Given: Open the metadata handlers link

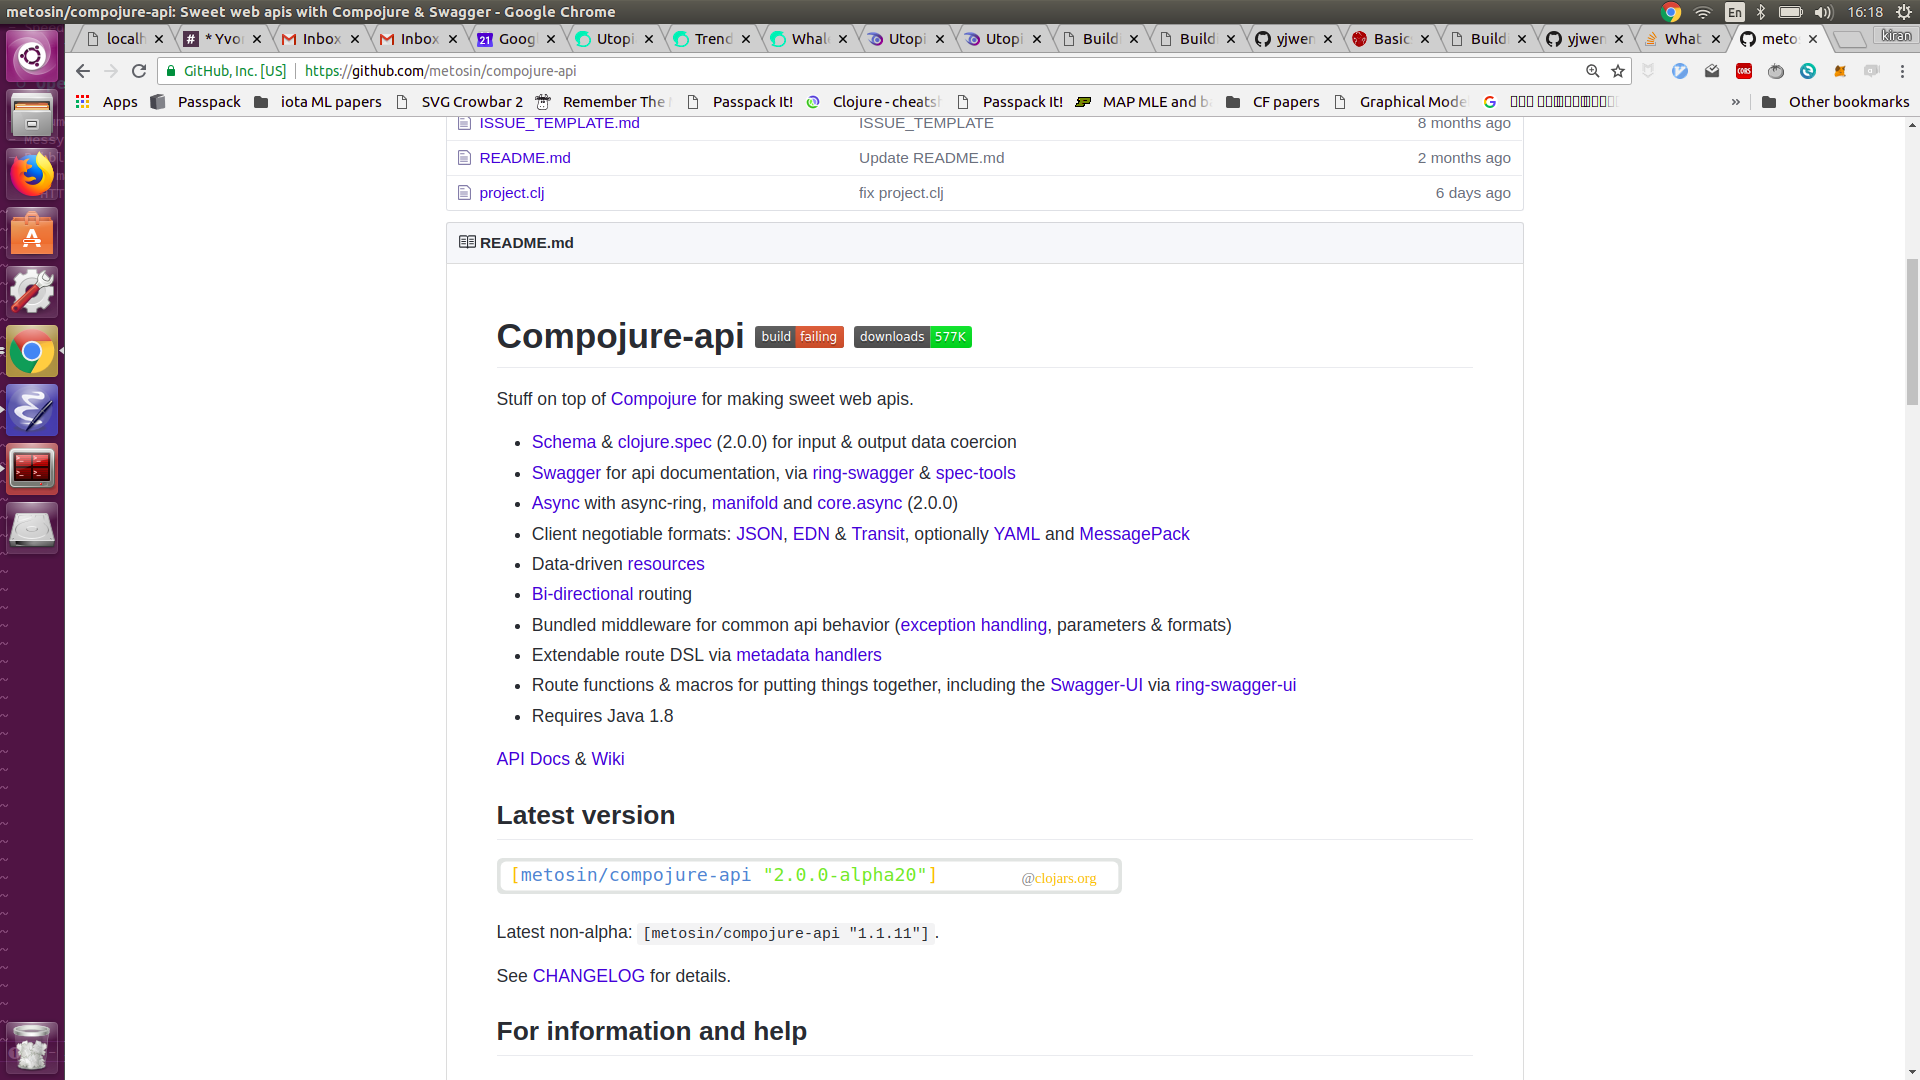Looking at the screenshot, I should click(x=808, y=655).
